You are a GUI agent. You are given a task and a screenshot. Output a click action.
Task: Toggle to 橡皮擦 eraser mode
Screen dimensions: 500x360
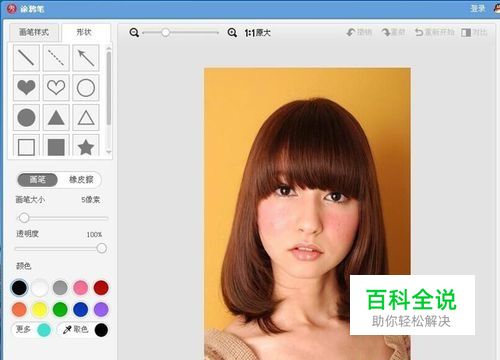pyautogui.click(x=81, y=180)
